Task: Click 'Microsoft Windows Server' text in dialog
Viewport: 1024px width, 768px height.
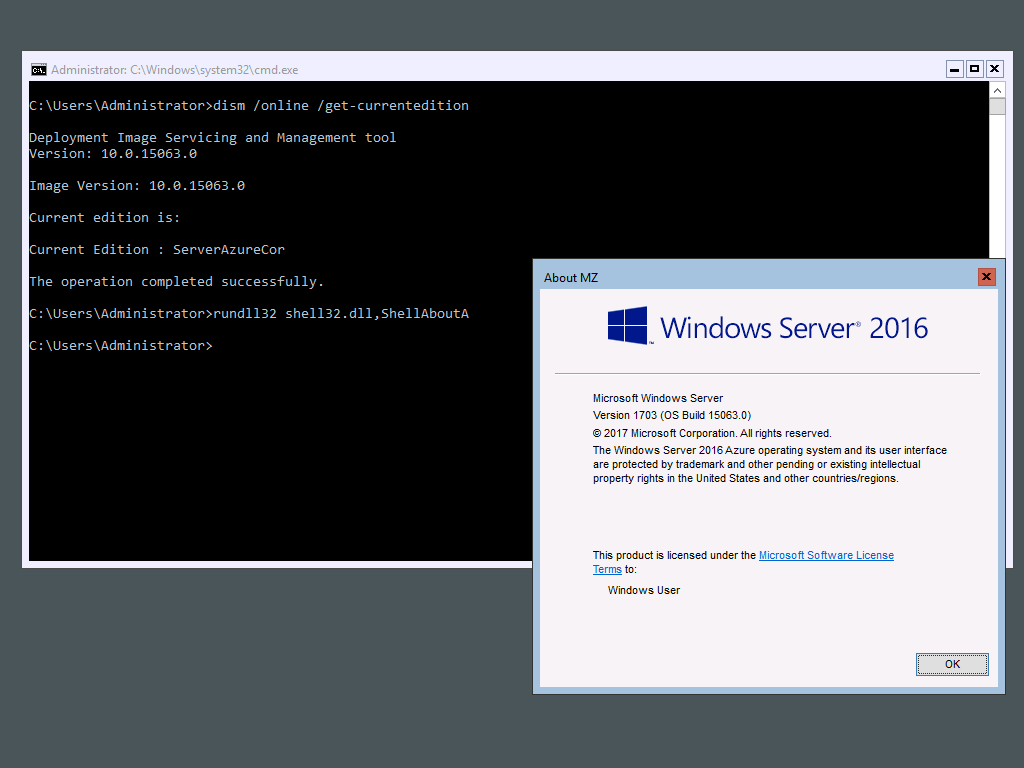Action: pos(658,398)
